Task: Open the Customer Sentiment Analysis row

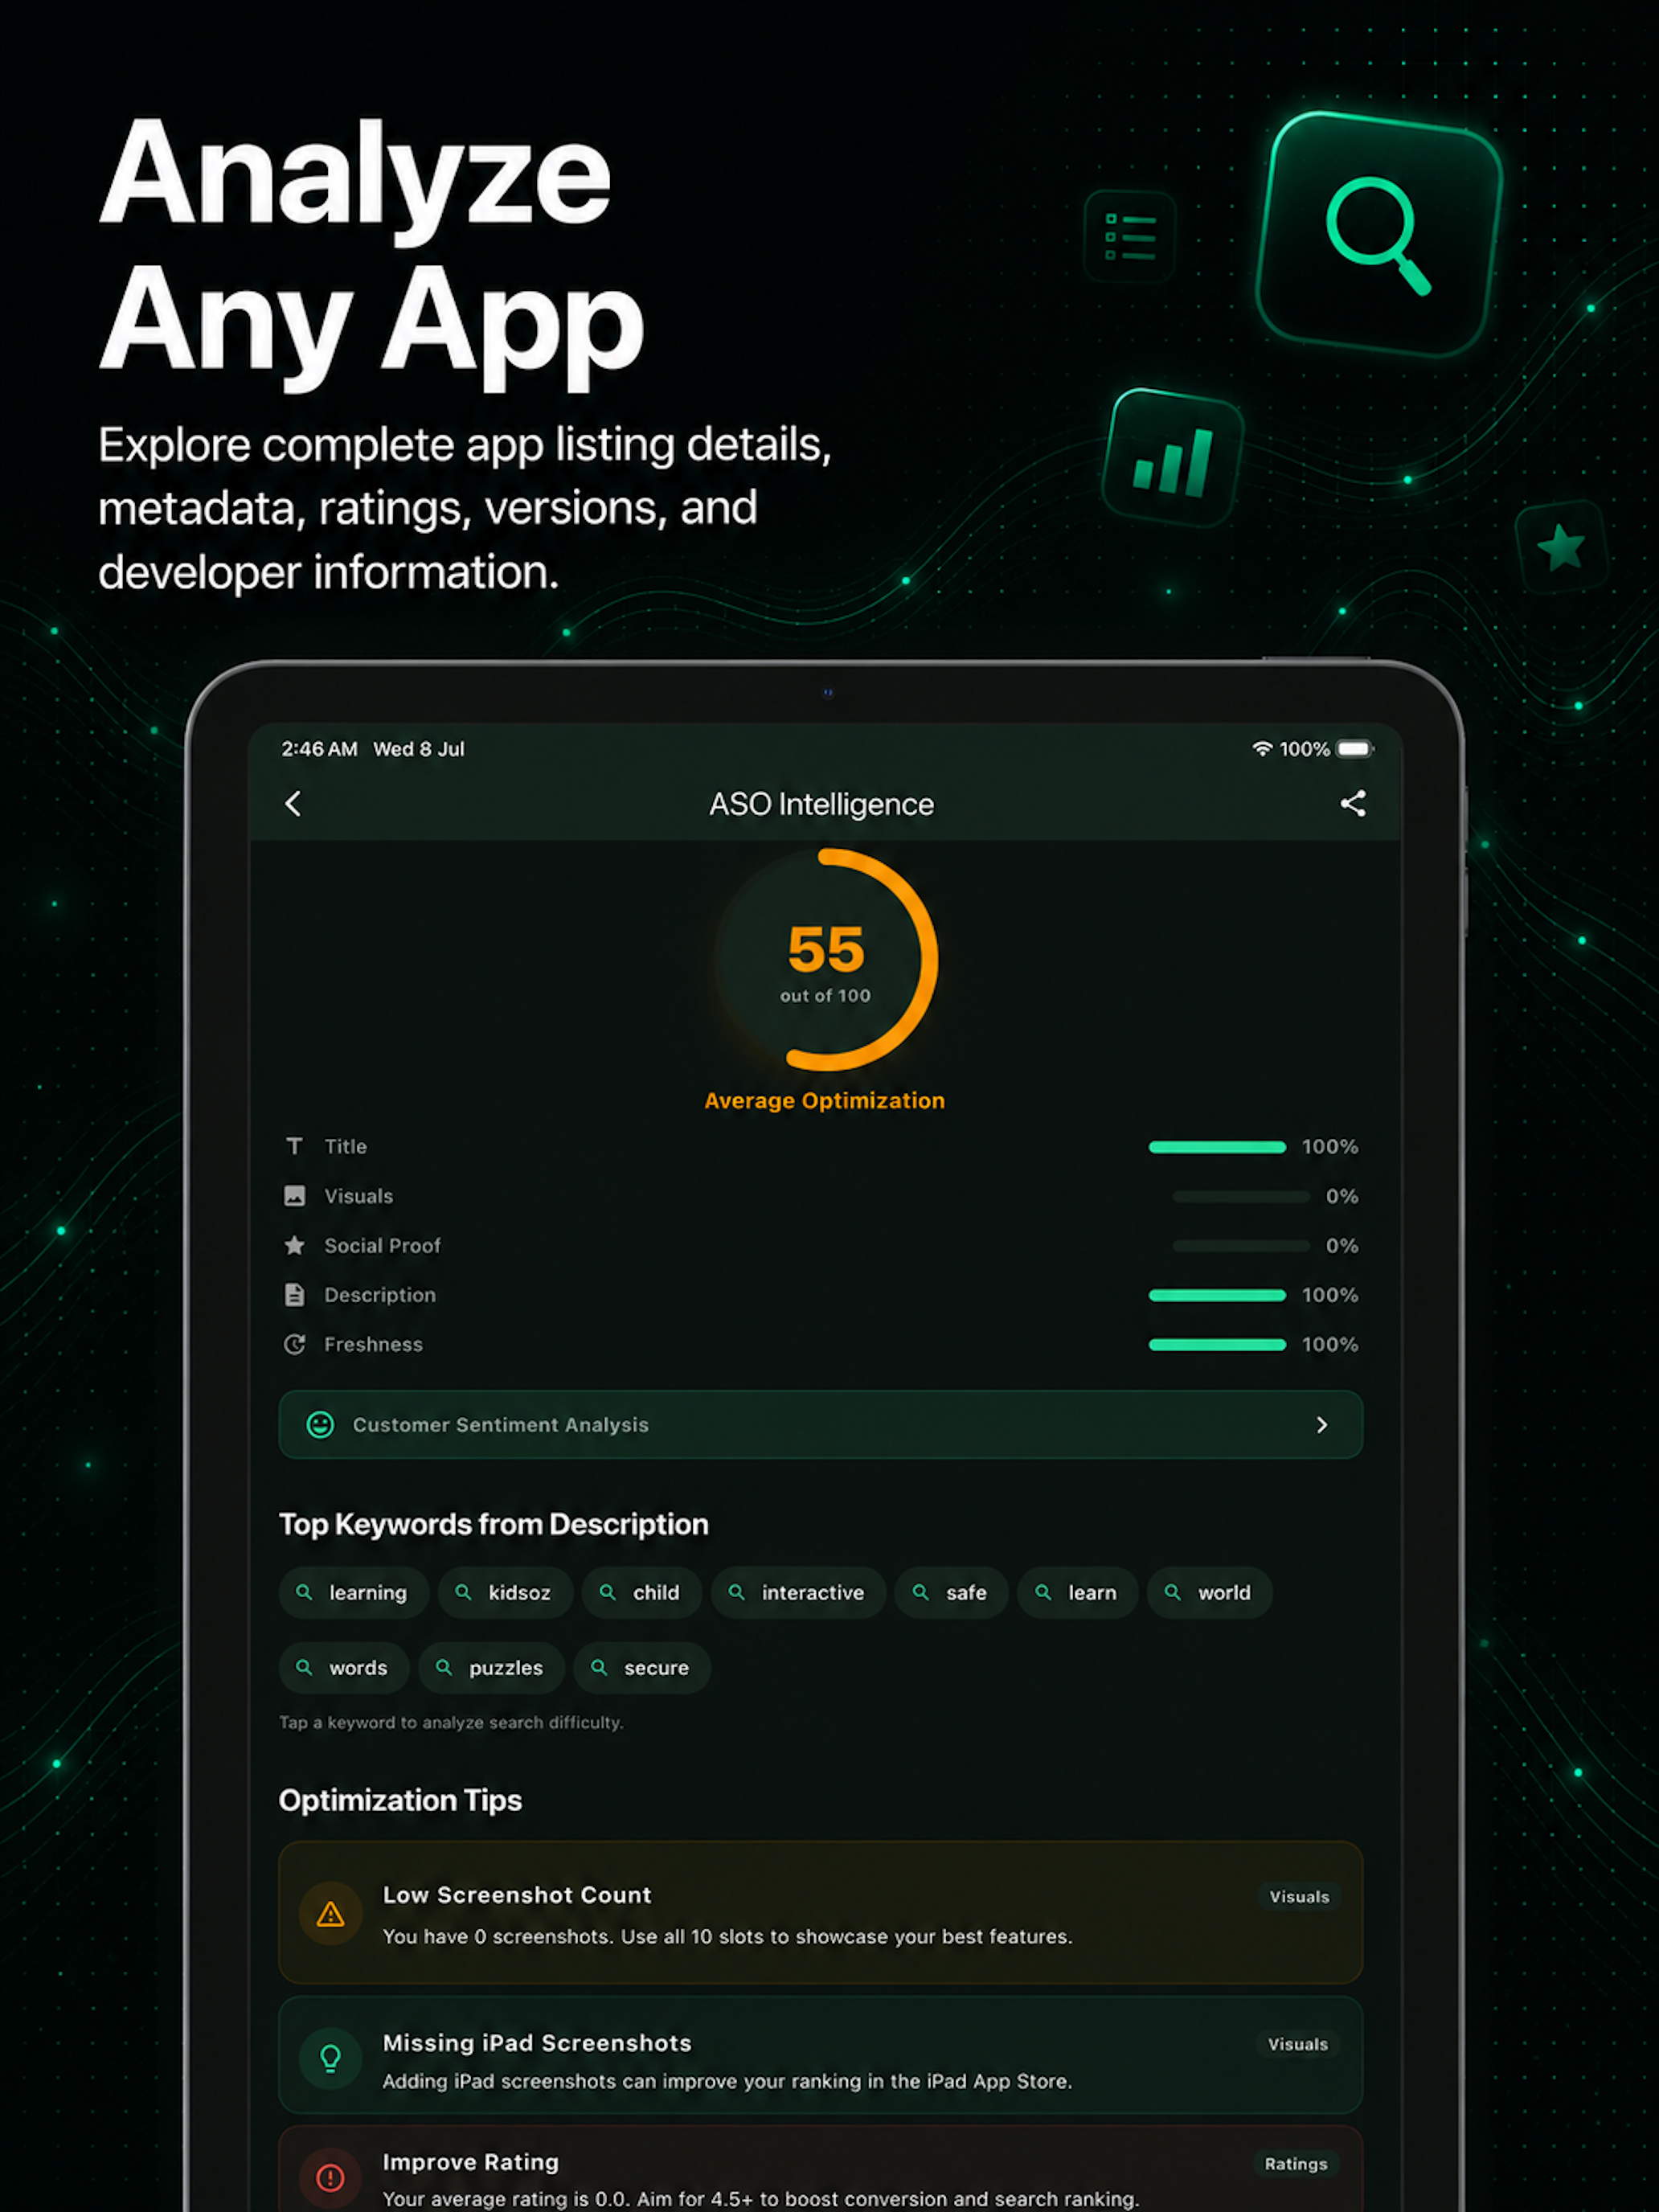Action: pos(820,1424)
